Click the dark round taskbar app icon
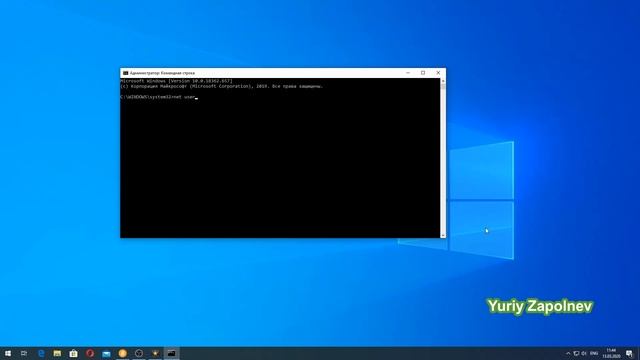 139,353
